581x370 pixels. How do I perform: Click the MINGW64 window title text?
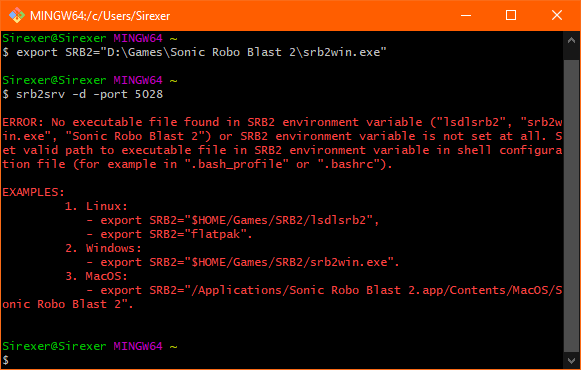coord(100,16)
